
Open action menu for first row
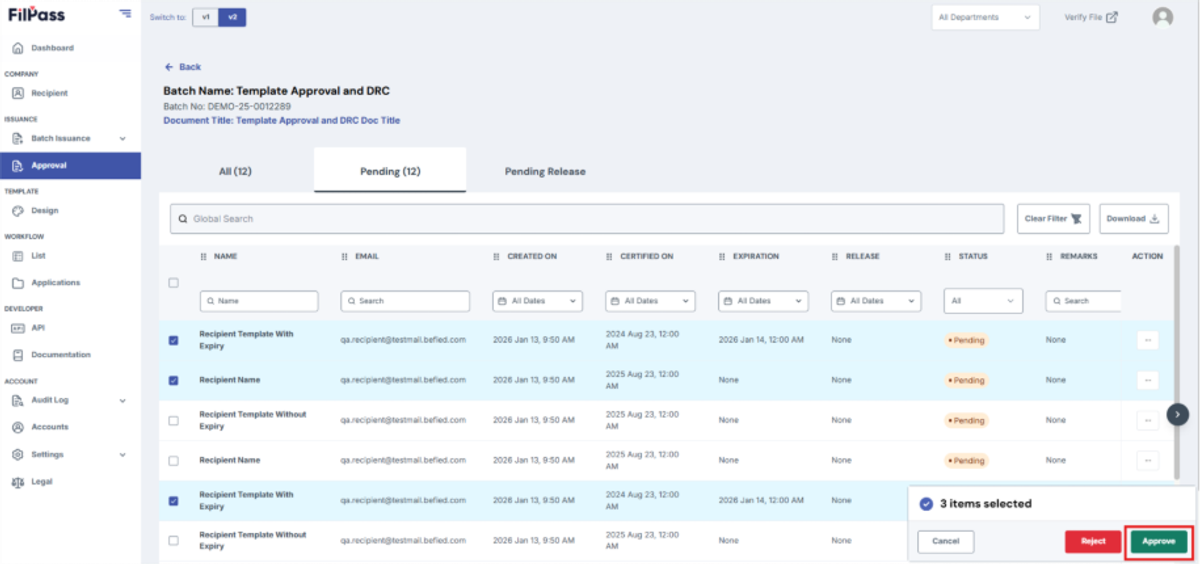tap(1147, 340)
